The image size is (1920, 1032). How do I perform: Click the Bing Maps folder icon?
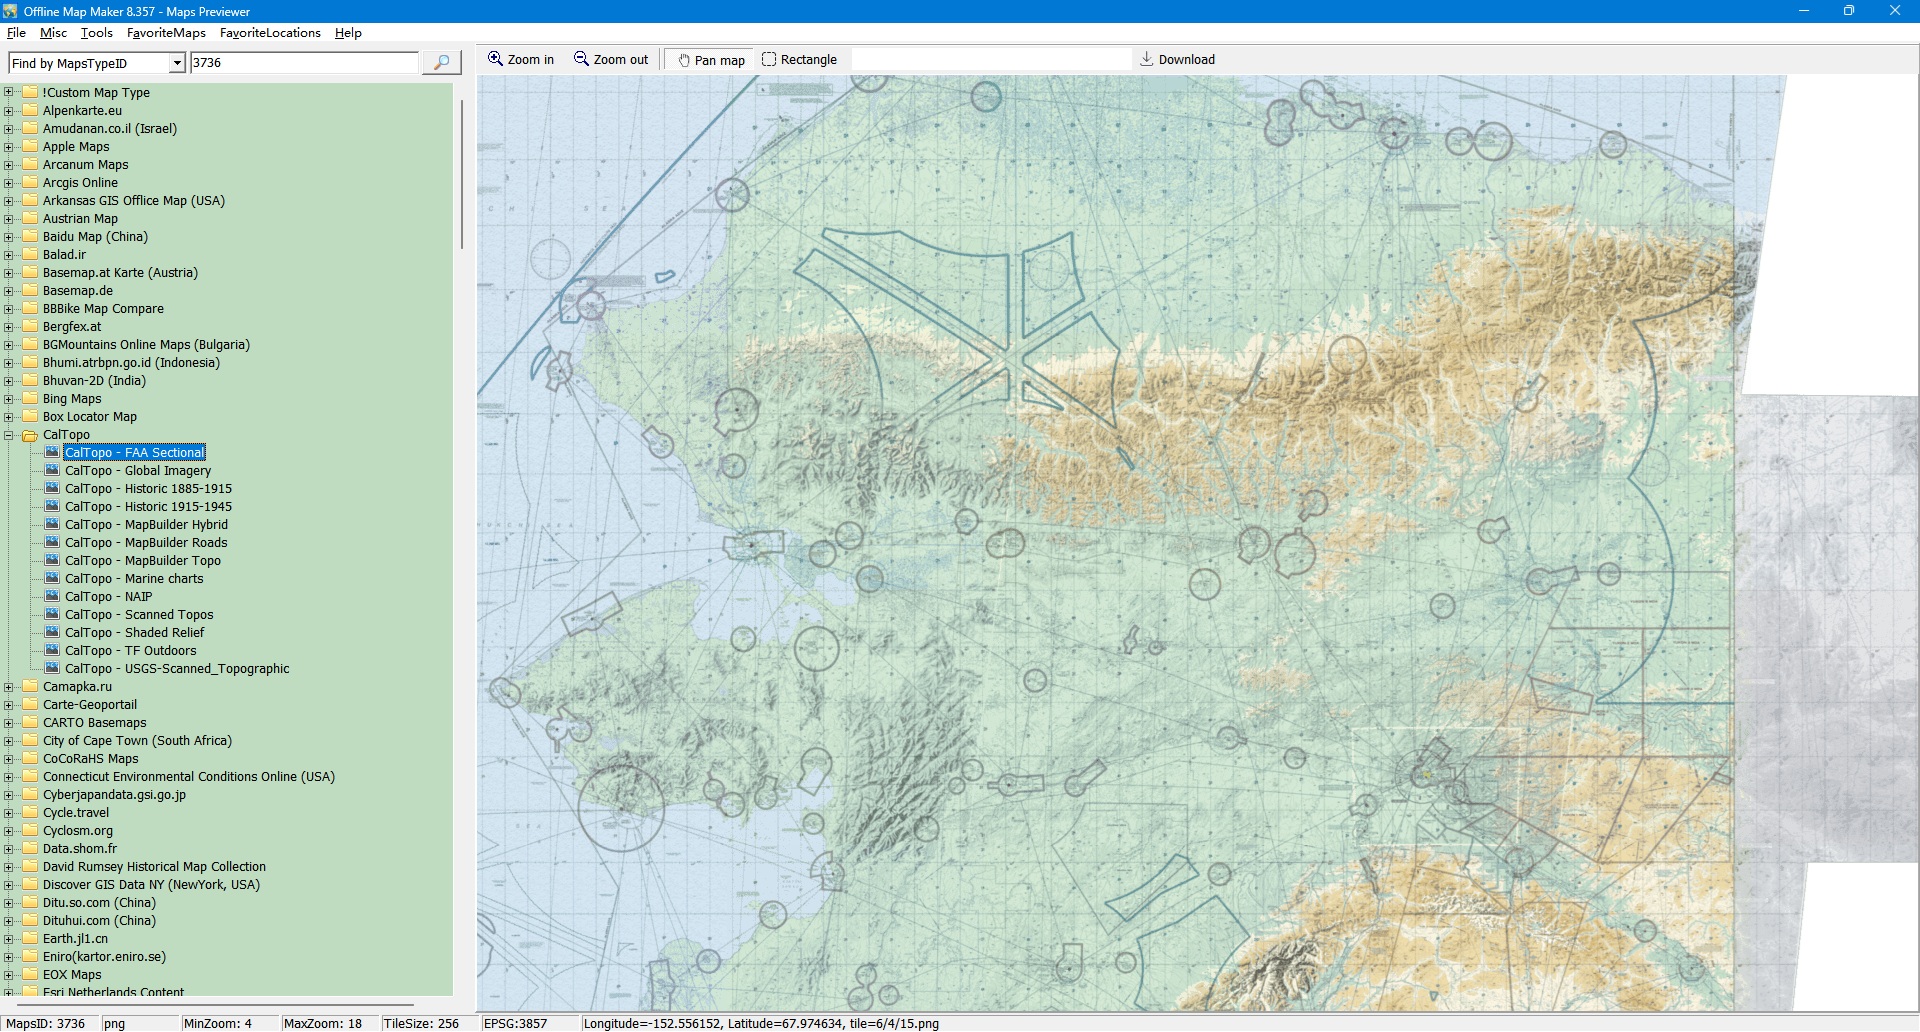(x=30, y=399)
